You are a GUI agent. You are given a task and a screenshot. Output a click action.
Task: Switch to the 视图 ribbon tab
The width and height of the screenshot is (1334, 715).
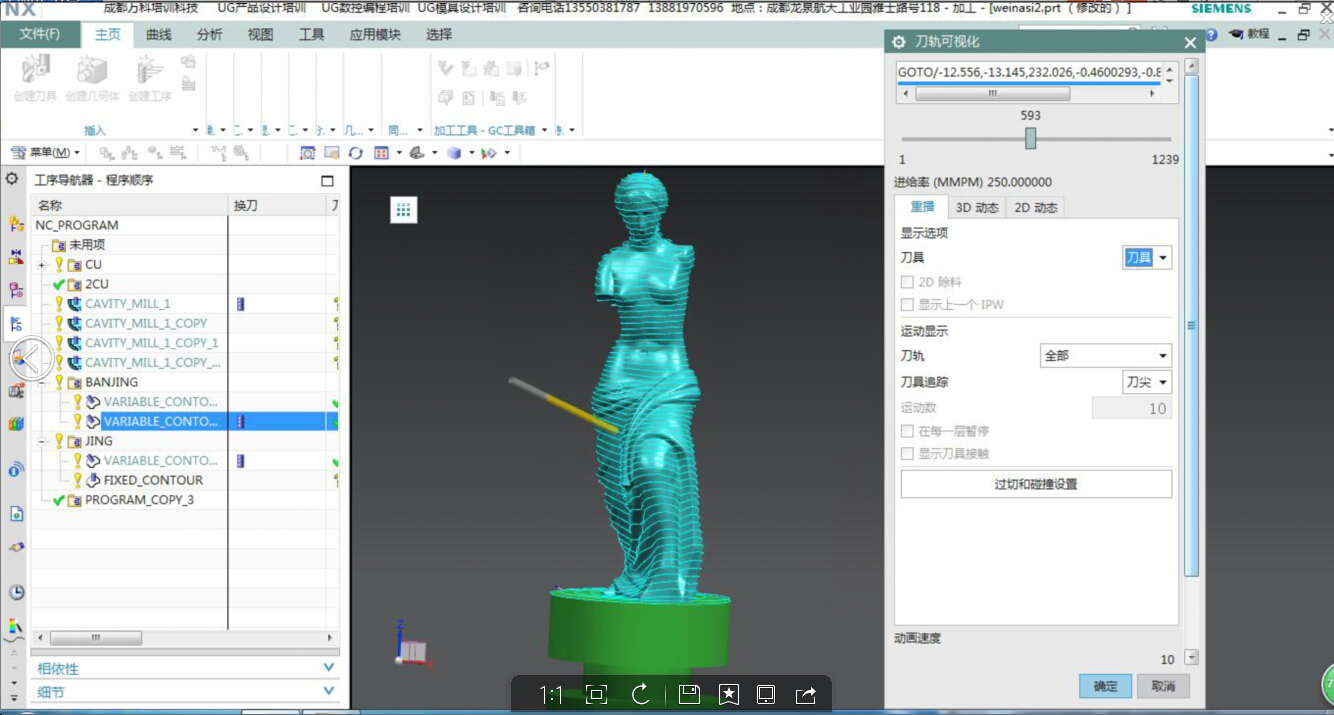(261, 34)
